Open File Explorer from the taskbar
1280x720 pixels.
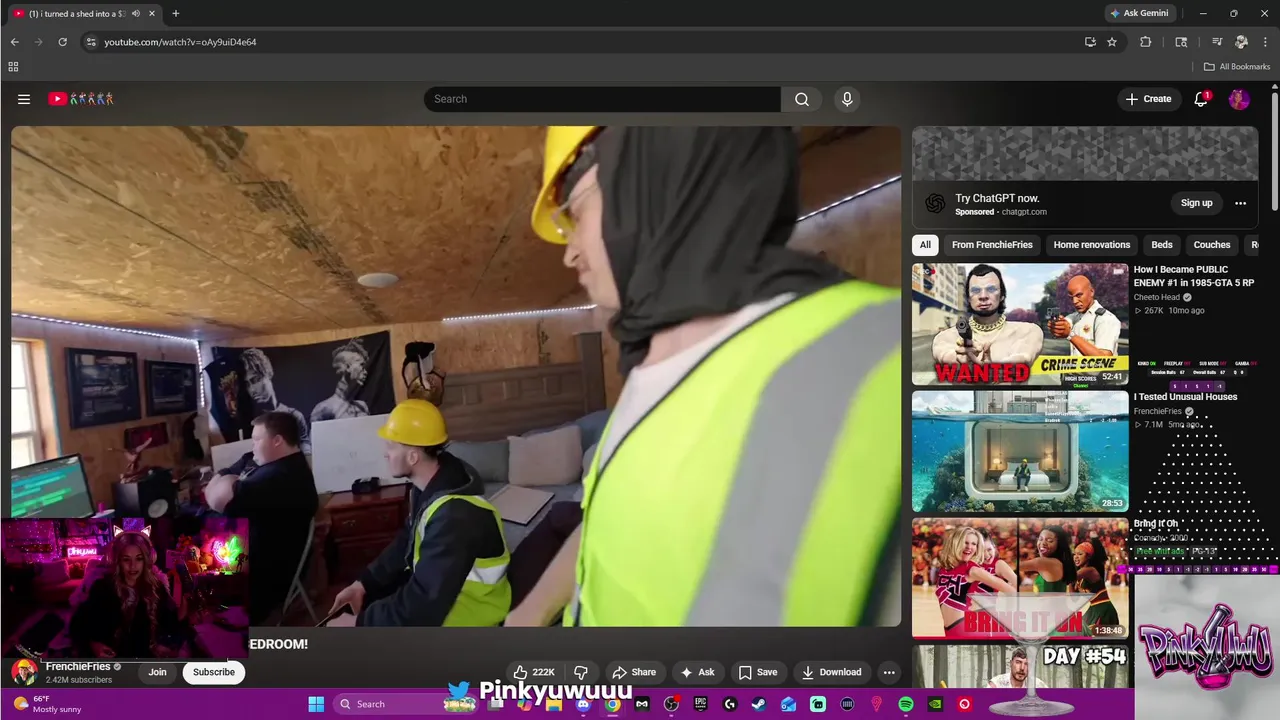[x=553, y=704]
